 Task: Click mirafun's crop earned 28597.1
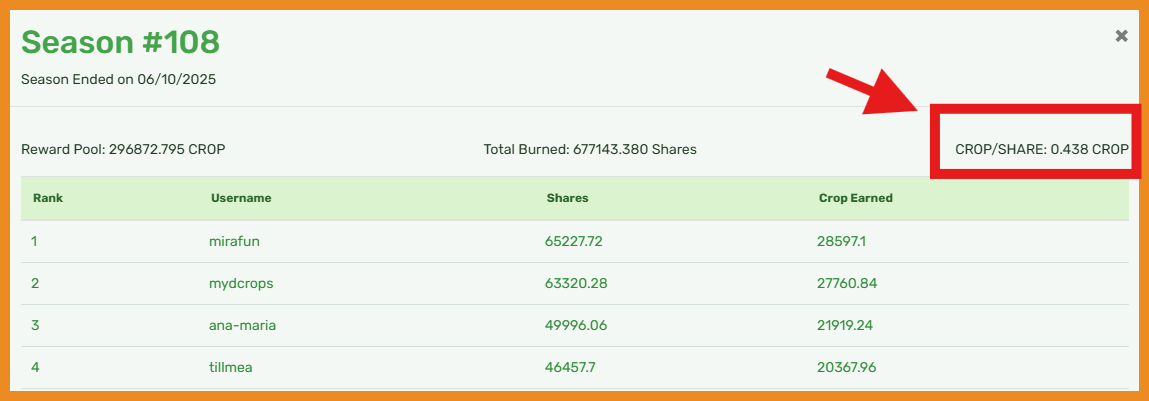coord(841,241)
